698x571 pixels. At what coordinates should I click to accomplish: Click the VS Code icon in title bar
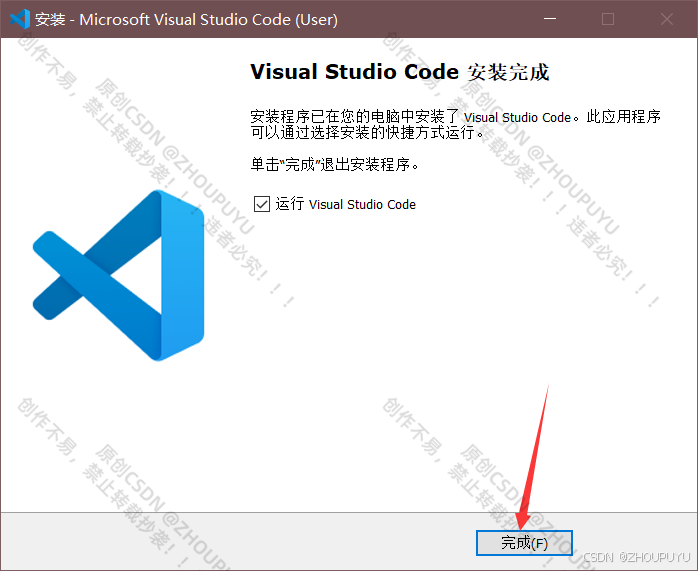coord(20,19)
